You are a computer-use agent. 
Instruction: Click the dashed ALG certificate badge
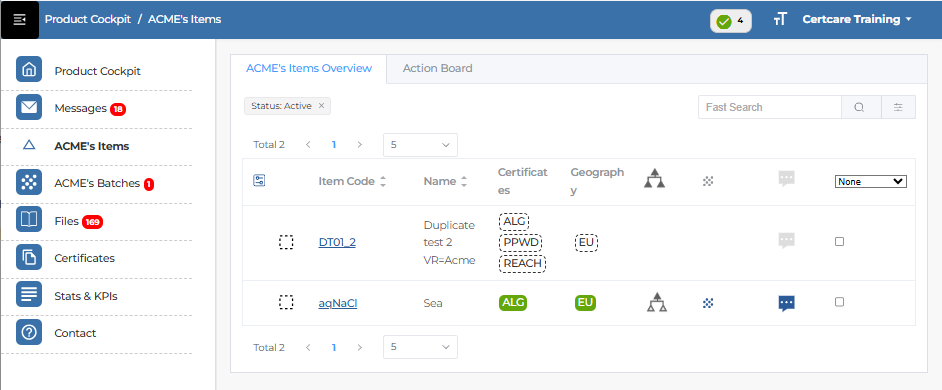click(514, 221)
